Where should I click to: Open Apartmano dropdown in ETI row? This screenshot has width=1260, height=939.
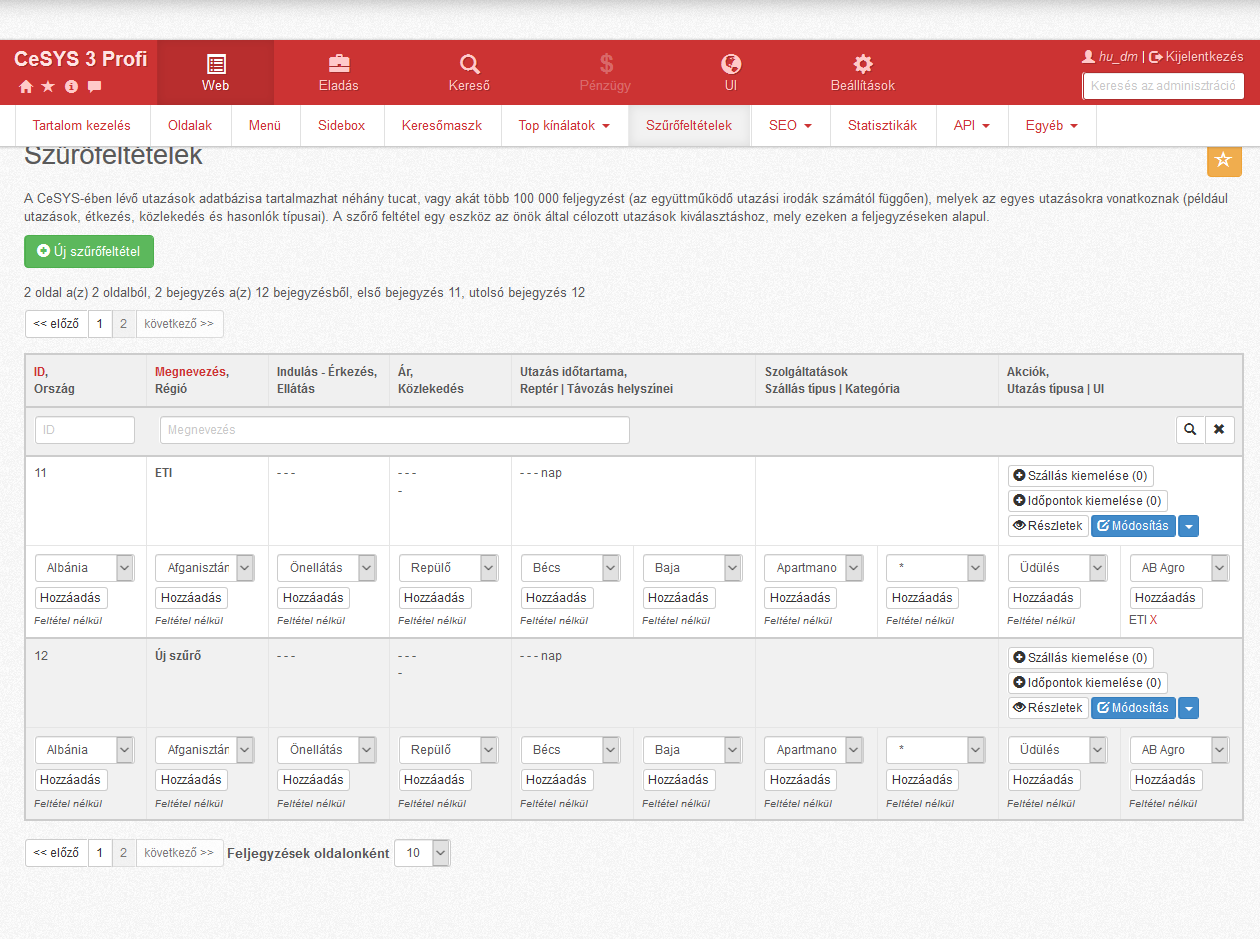[x=813, y=568]
